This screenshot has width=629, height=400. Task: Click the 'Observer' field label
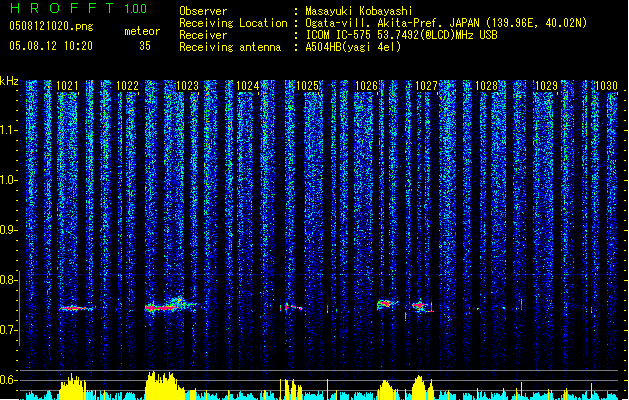click(x=203, y=11)
